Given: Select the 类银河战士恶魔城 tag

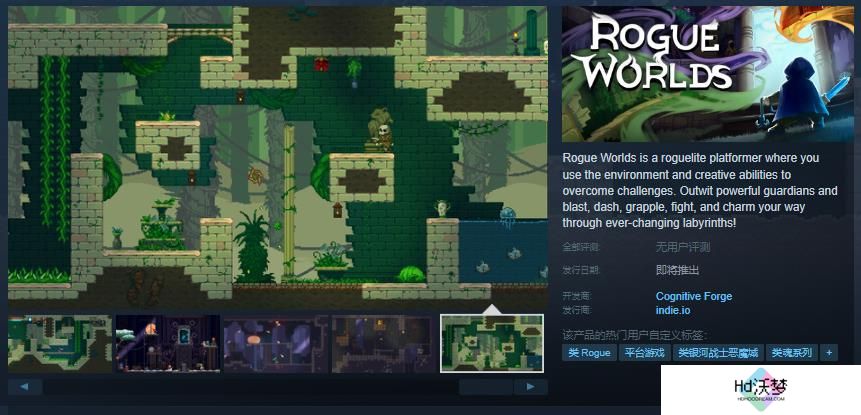Looking at the screenshot, I should [x=717, y=352].
